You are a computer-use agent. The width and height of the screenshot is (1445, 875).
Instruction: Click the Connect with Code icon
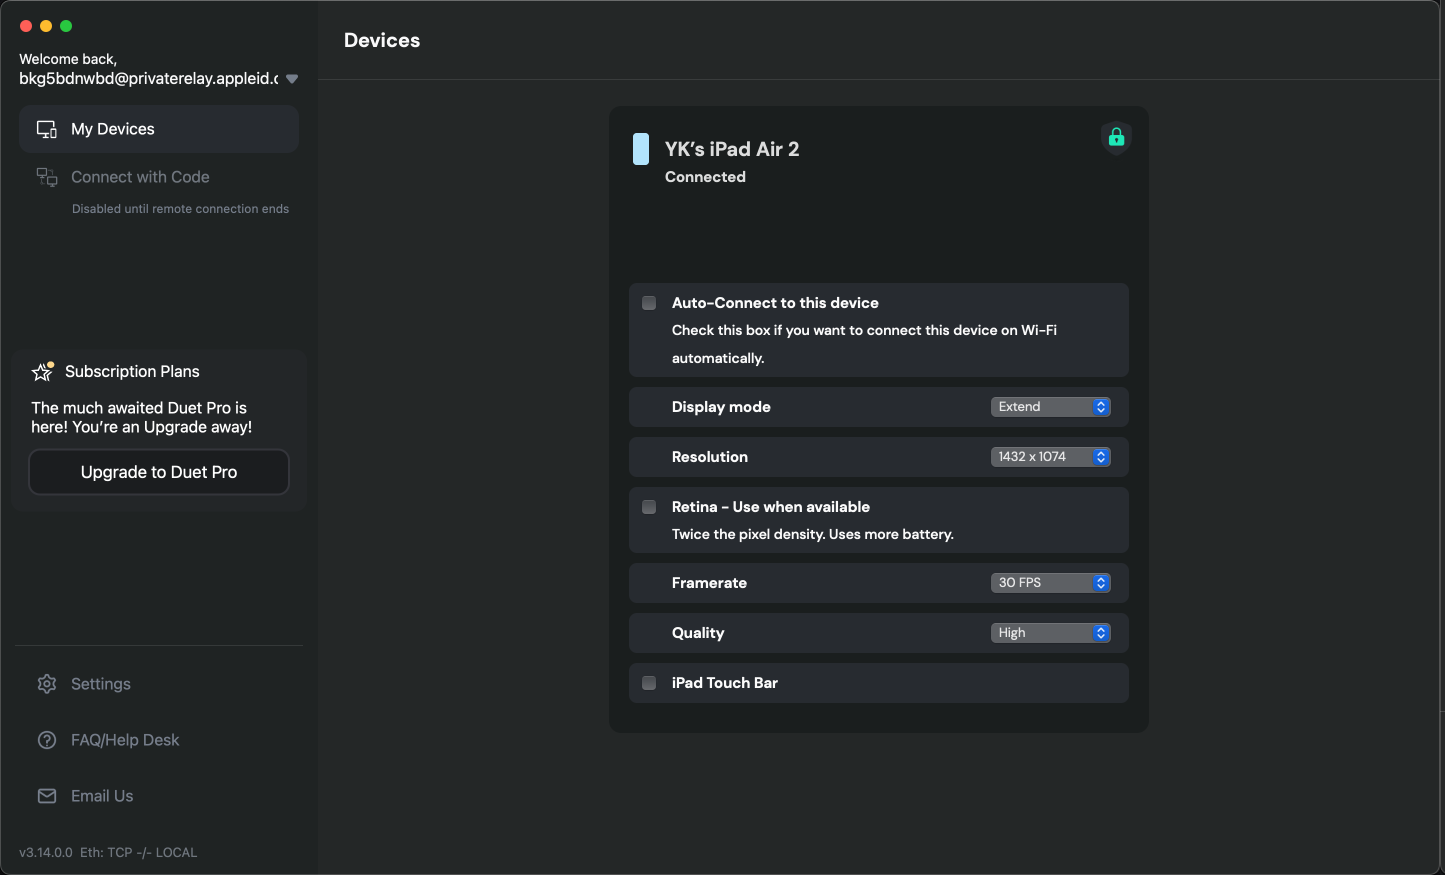click(x=47, y=177)
